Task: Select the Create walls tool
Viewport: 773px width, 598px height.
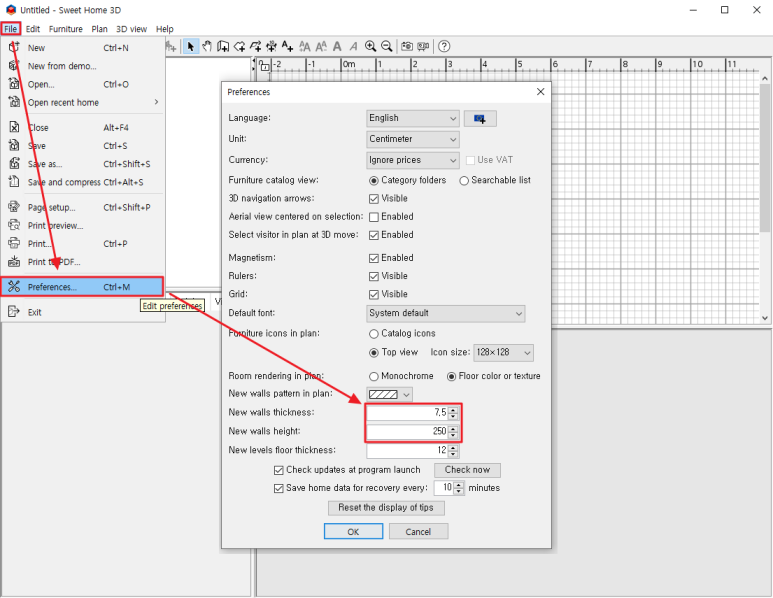Action: [223, 46]
